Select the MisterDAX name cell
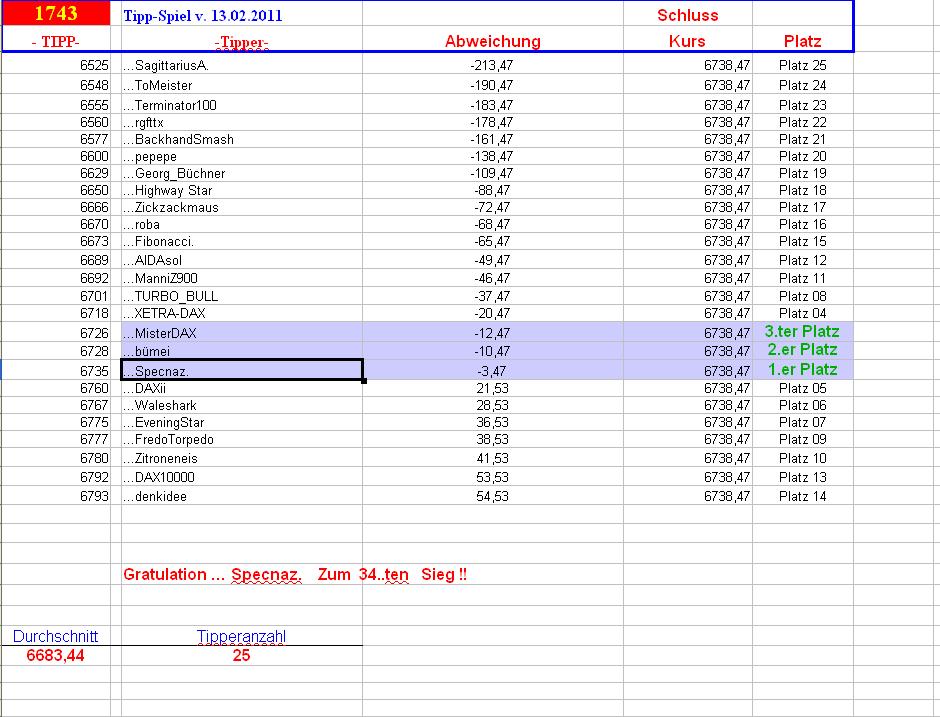This screenshot has width=940, height=717. click(x=242, y=333)
